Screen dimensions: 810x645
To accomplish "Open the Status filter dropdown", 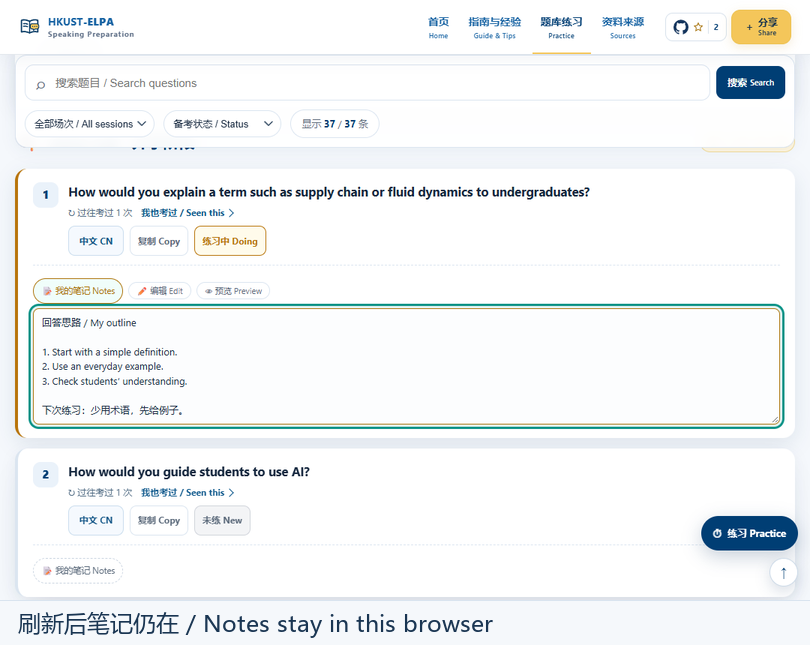I will pos(222,124).
